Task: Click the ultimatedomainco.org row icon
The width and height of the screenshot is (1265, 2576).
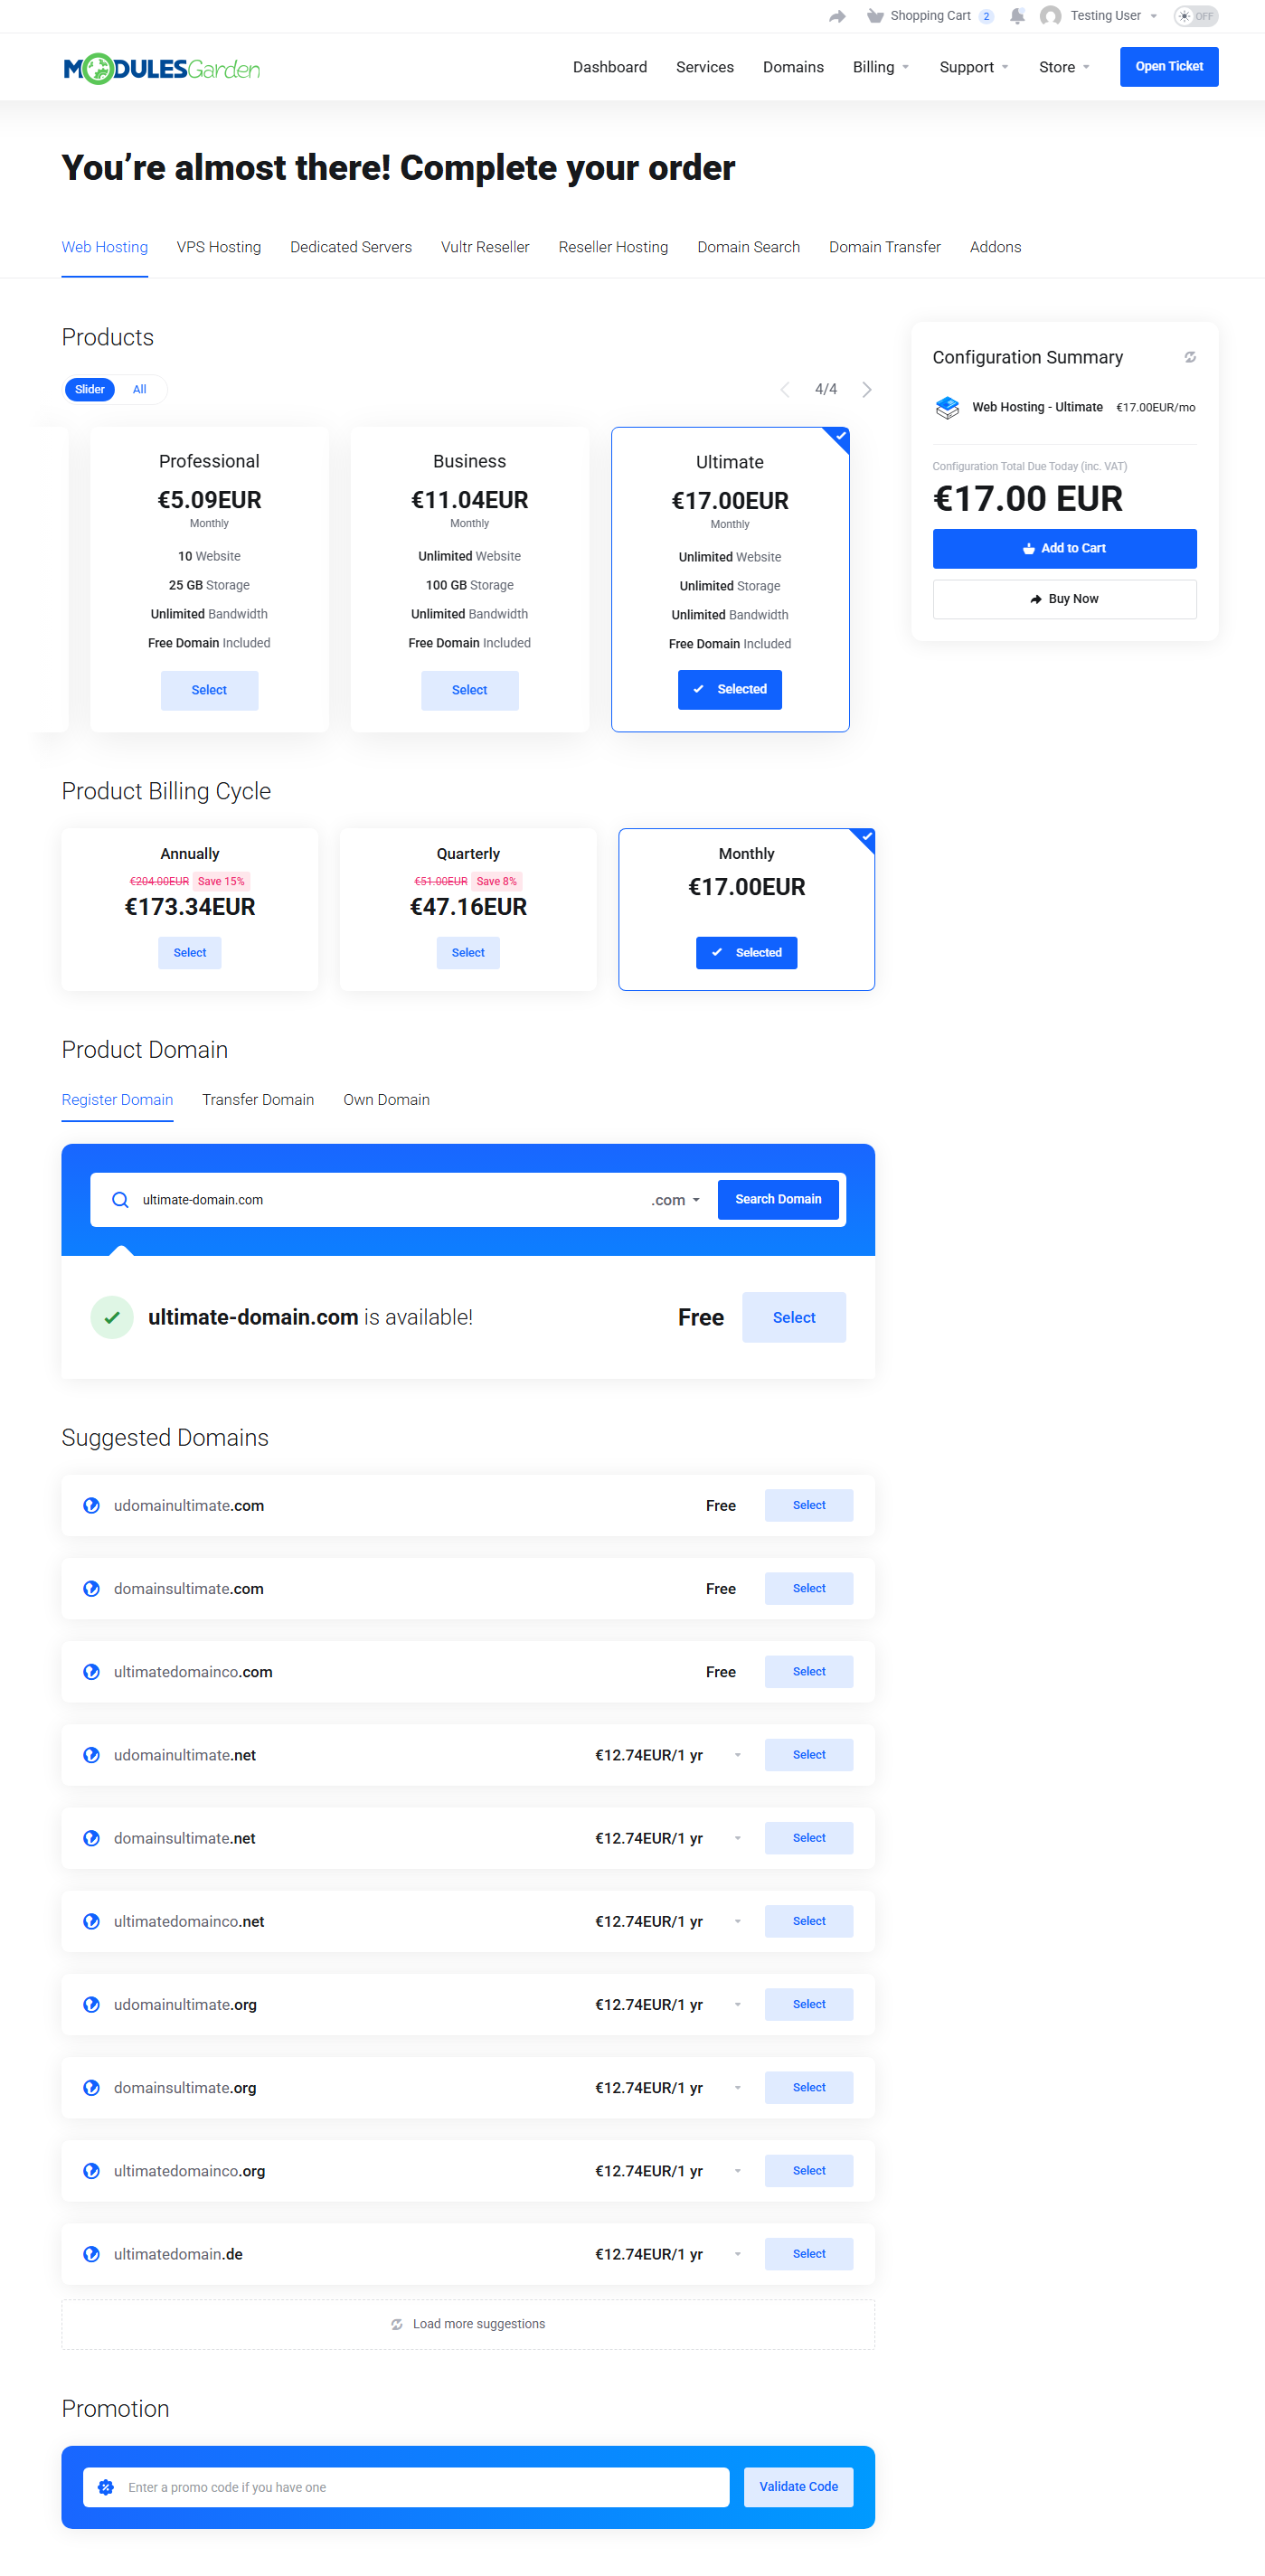Action: pos(91,2170)
